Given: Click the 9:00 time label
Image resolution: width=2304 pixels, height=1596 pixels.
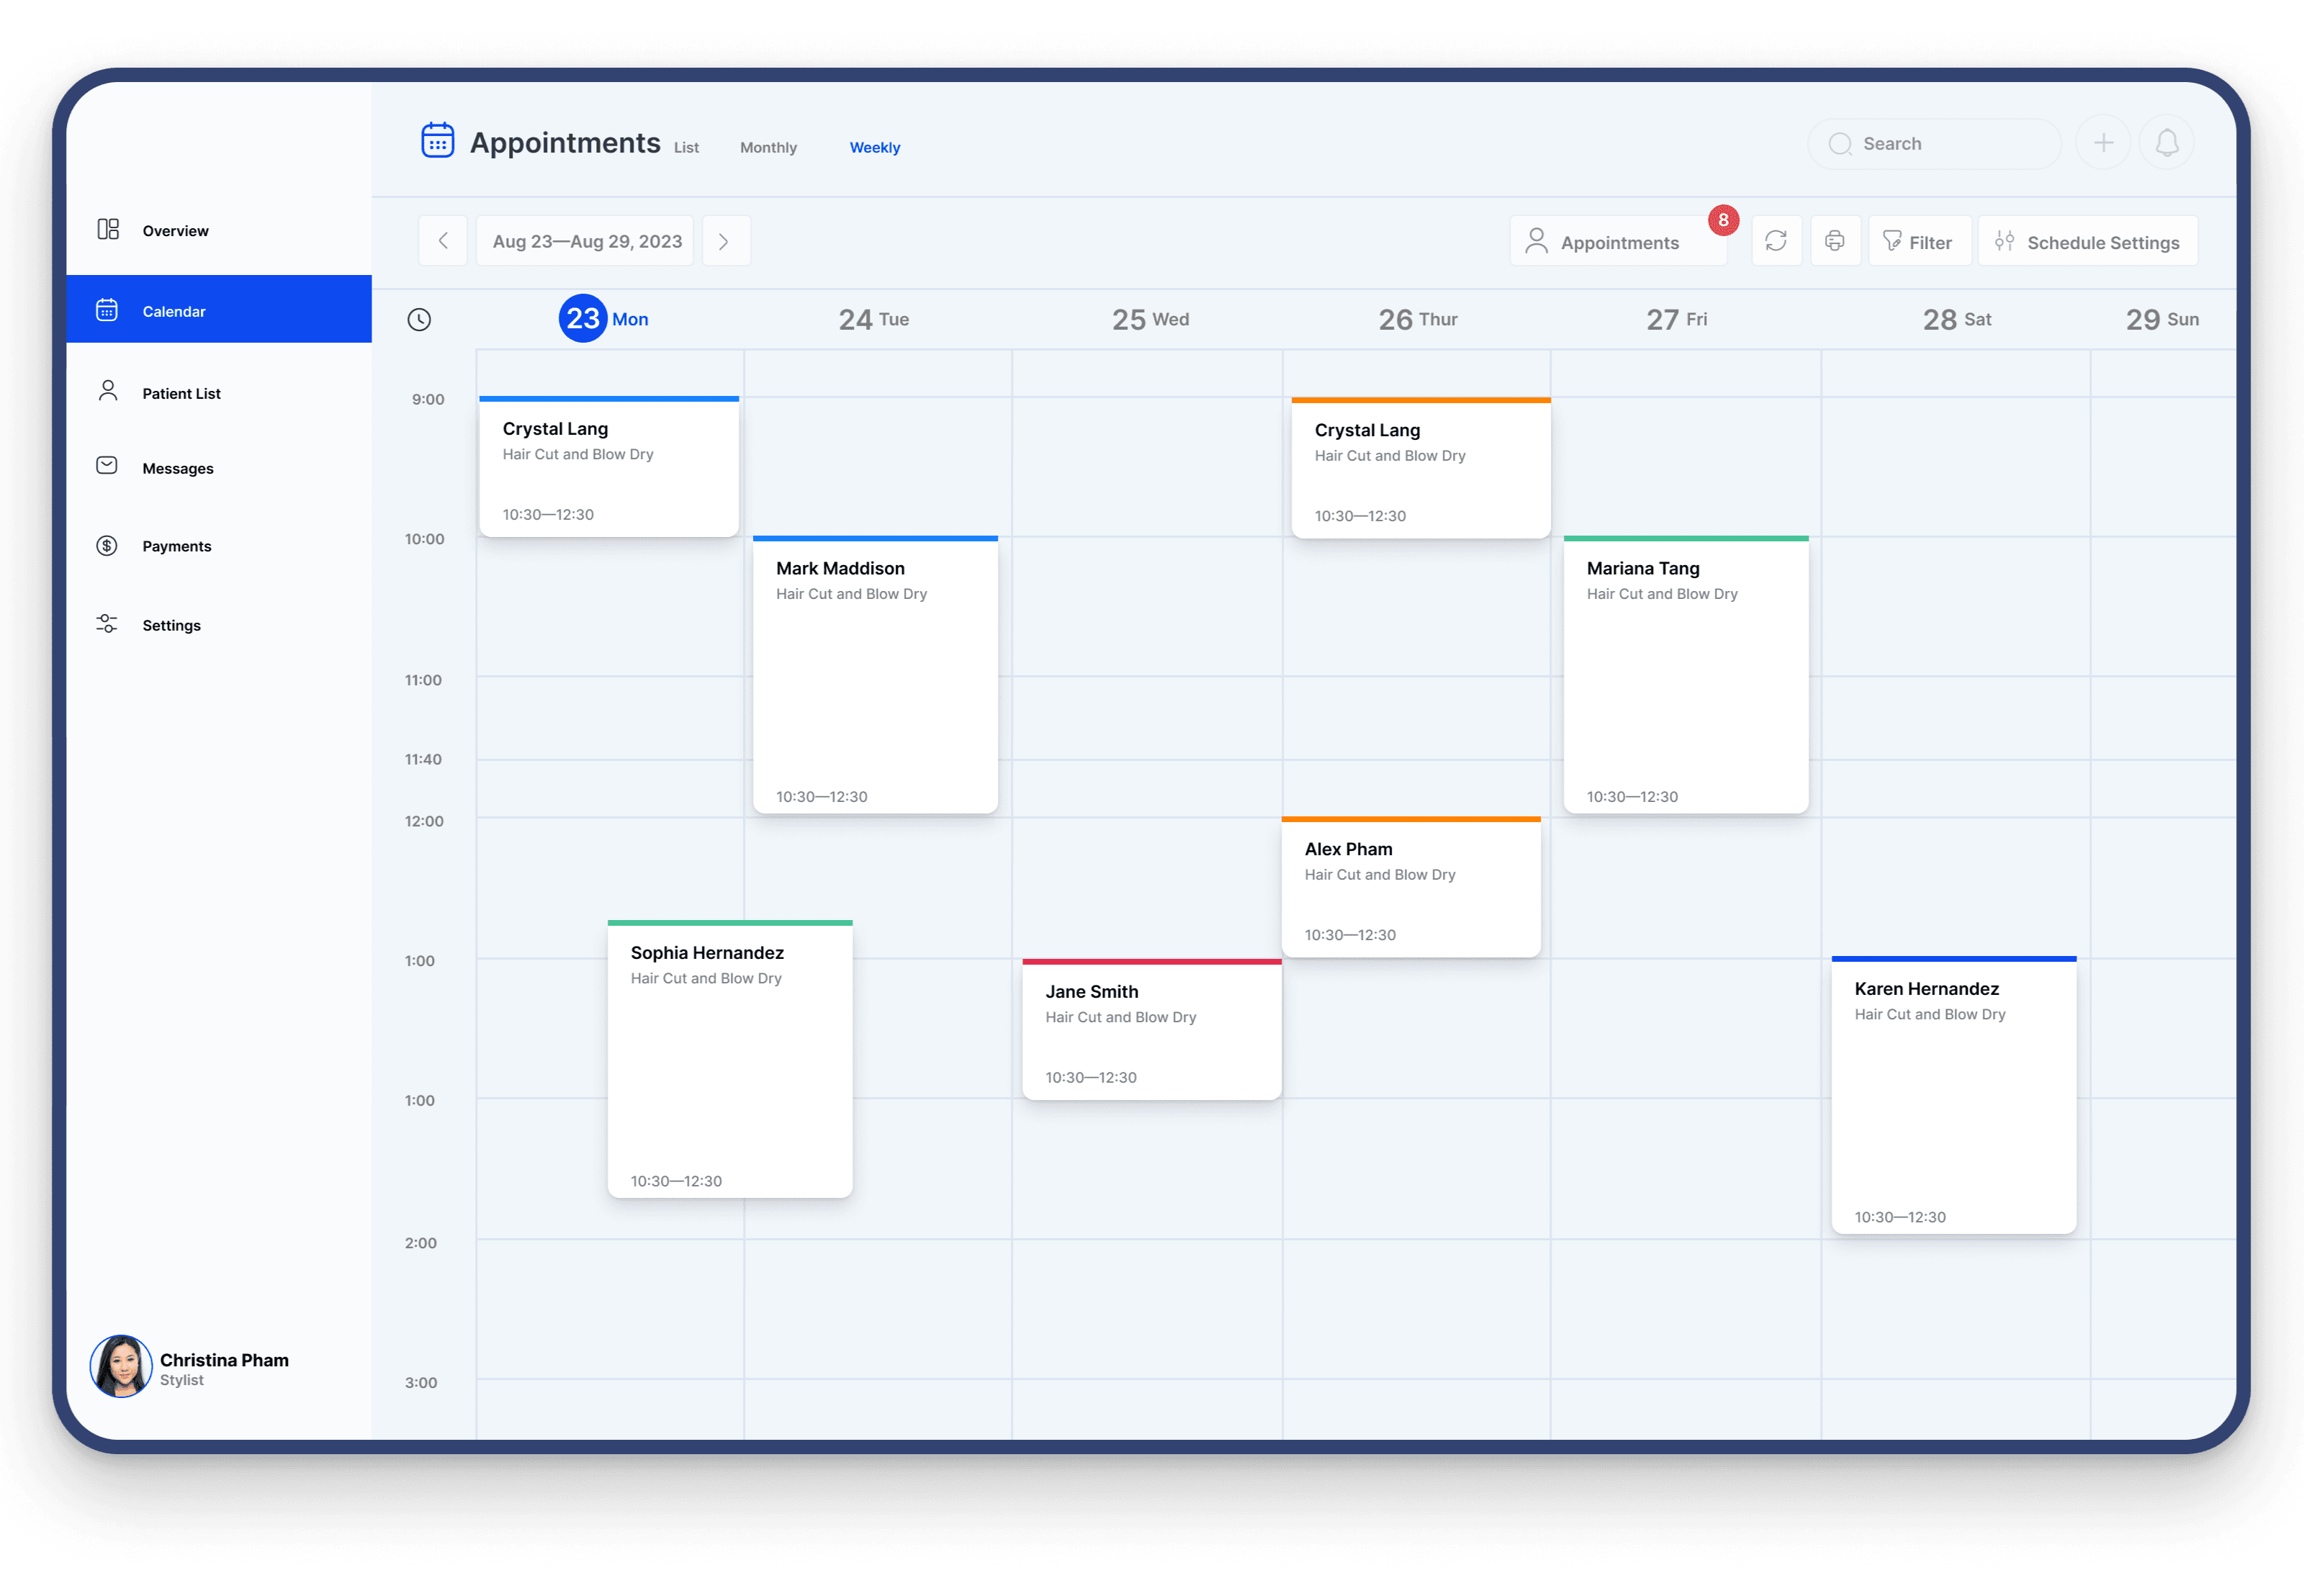Looking at the screenshot, I should point(428,399).
